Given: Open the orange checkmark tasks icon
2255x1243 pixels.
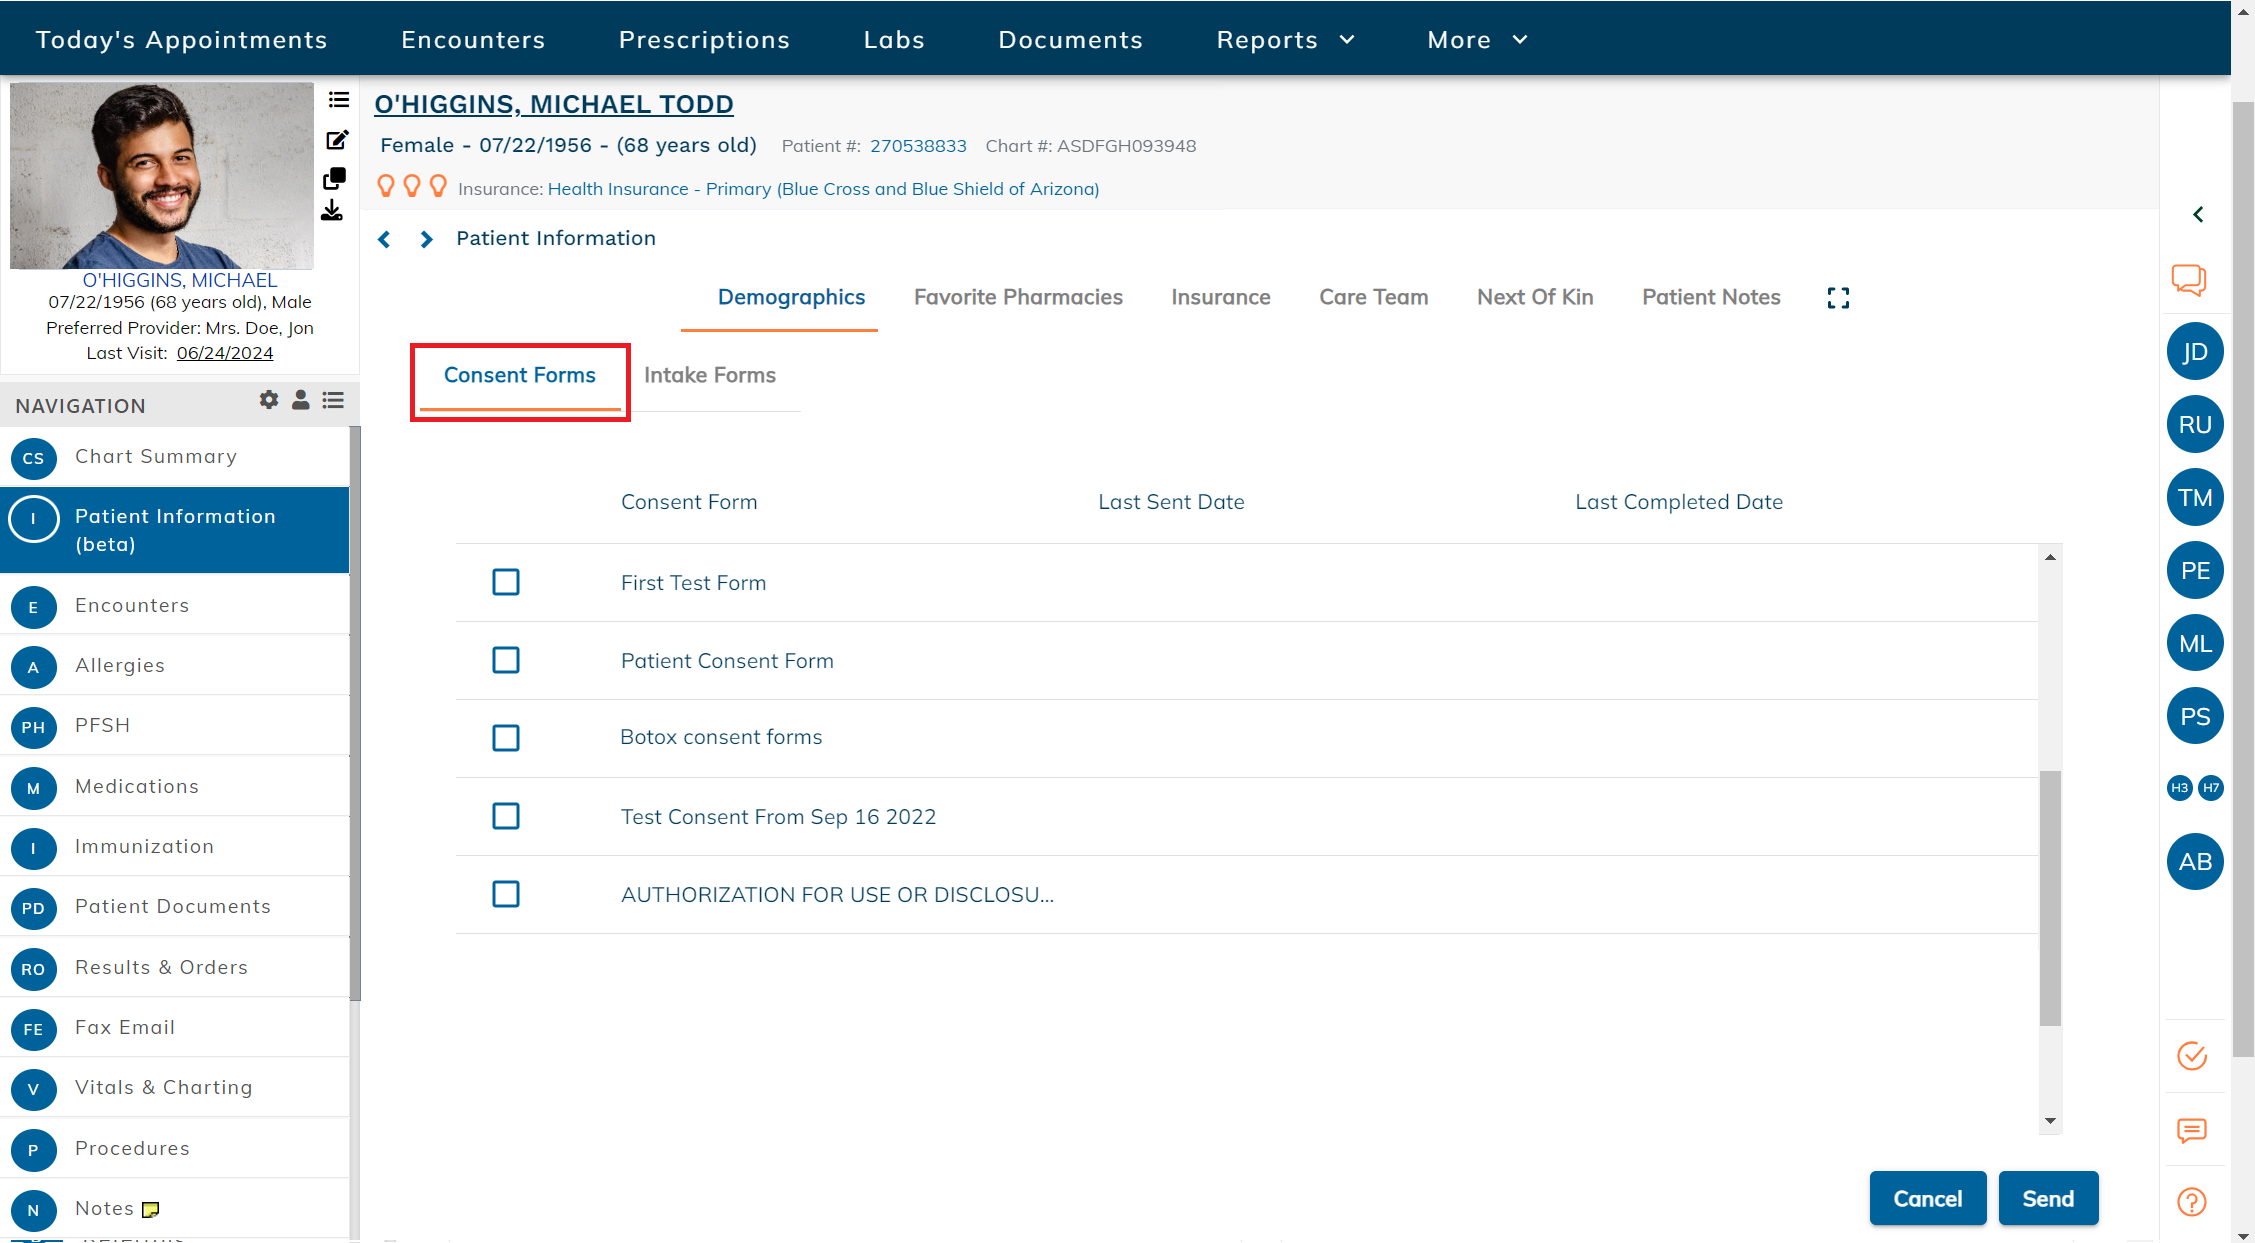Looking at the screenshot, I should pyautogui.click(x=2192, y=1056).
